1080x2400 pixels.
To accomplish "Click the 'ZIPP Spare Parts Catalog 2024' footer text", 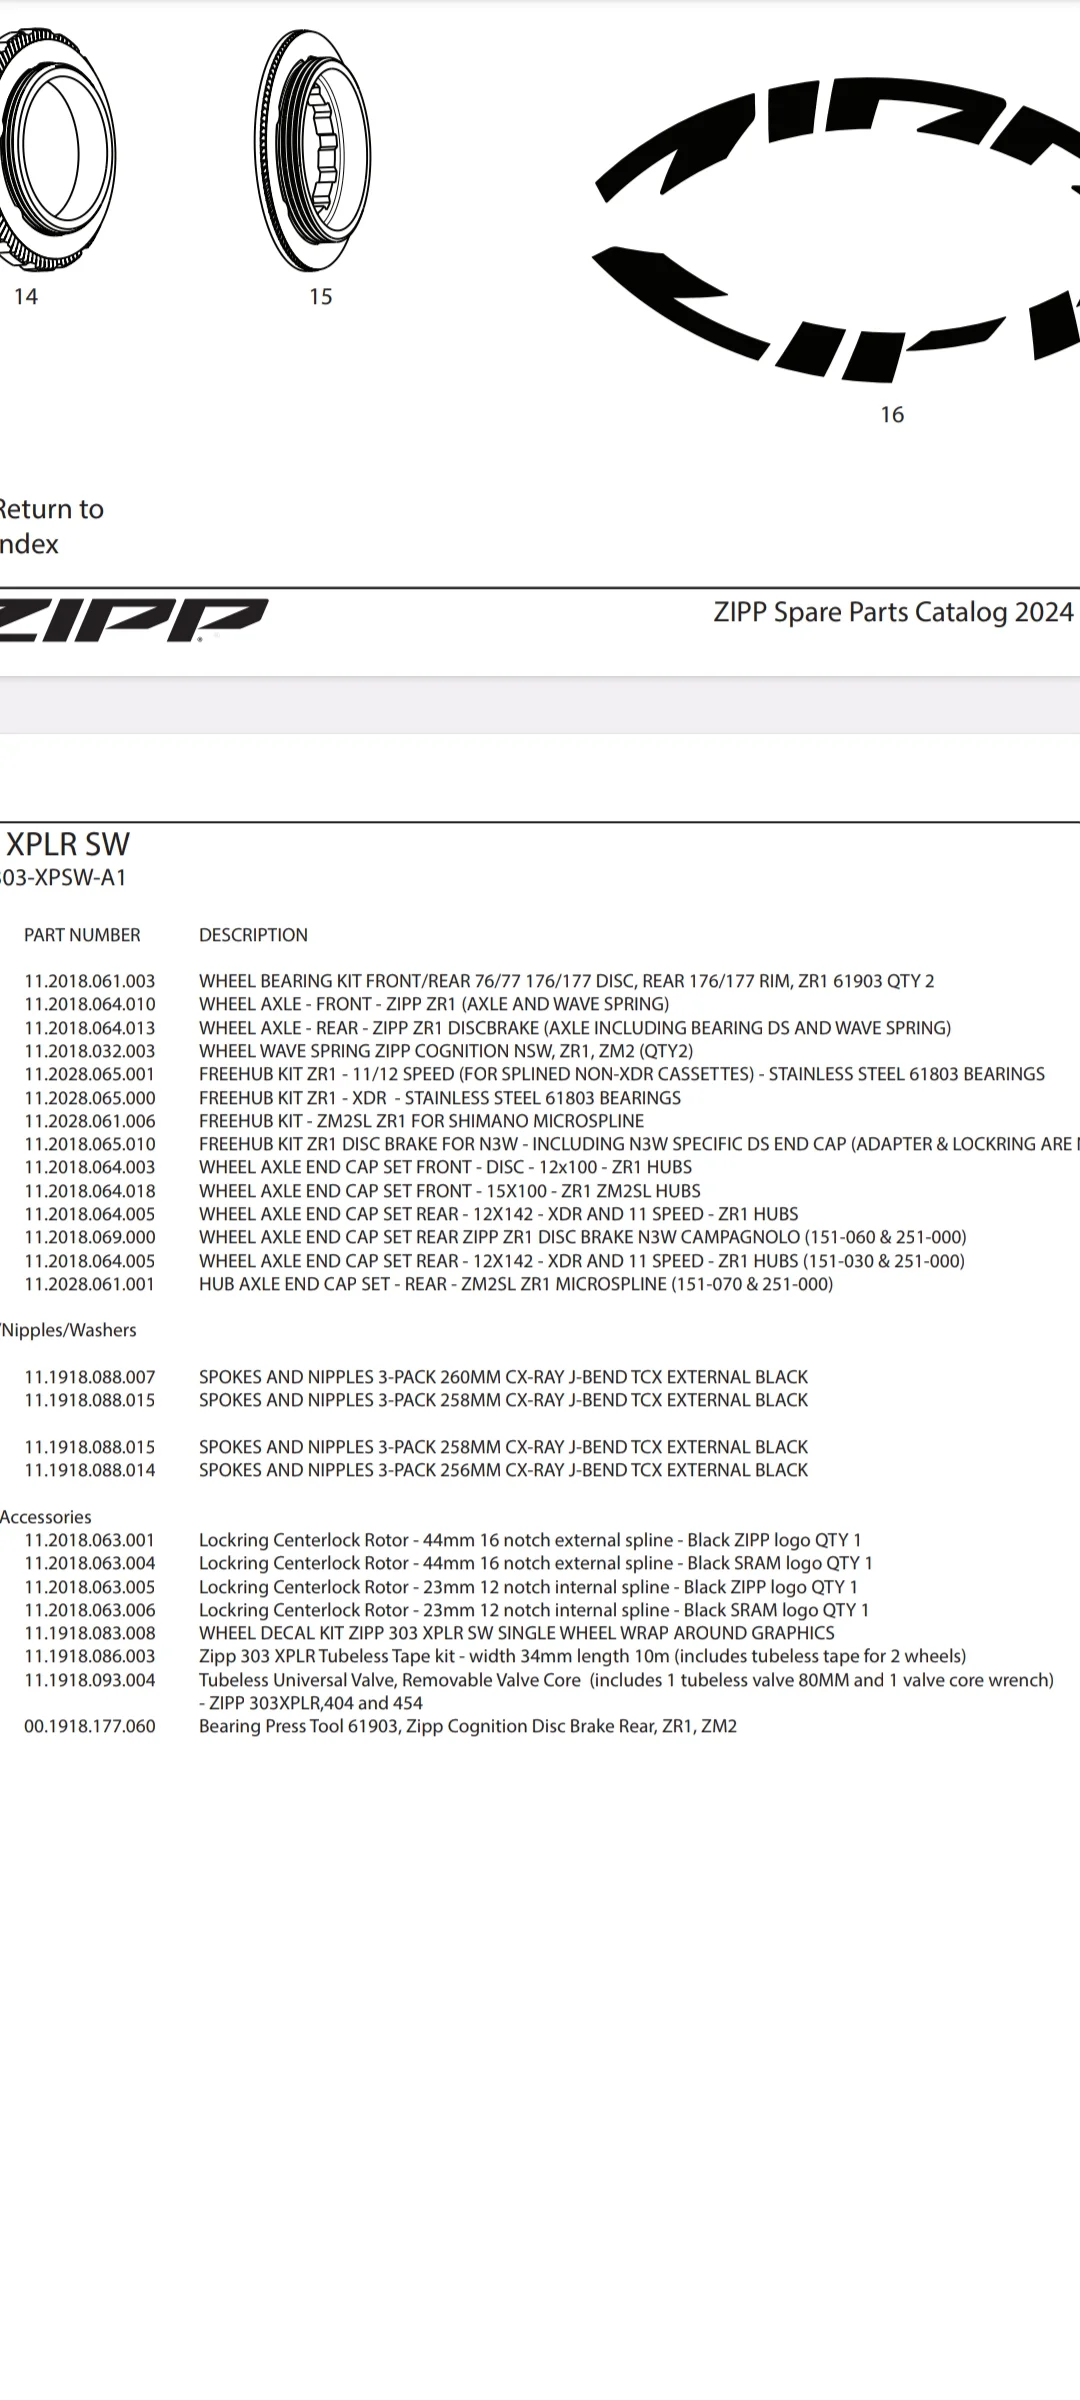I will coord(894,612).
